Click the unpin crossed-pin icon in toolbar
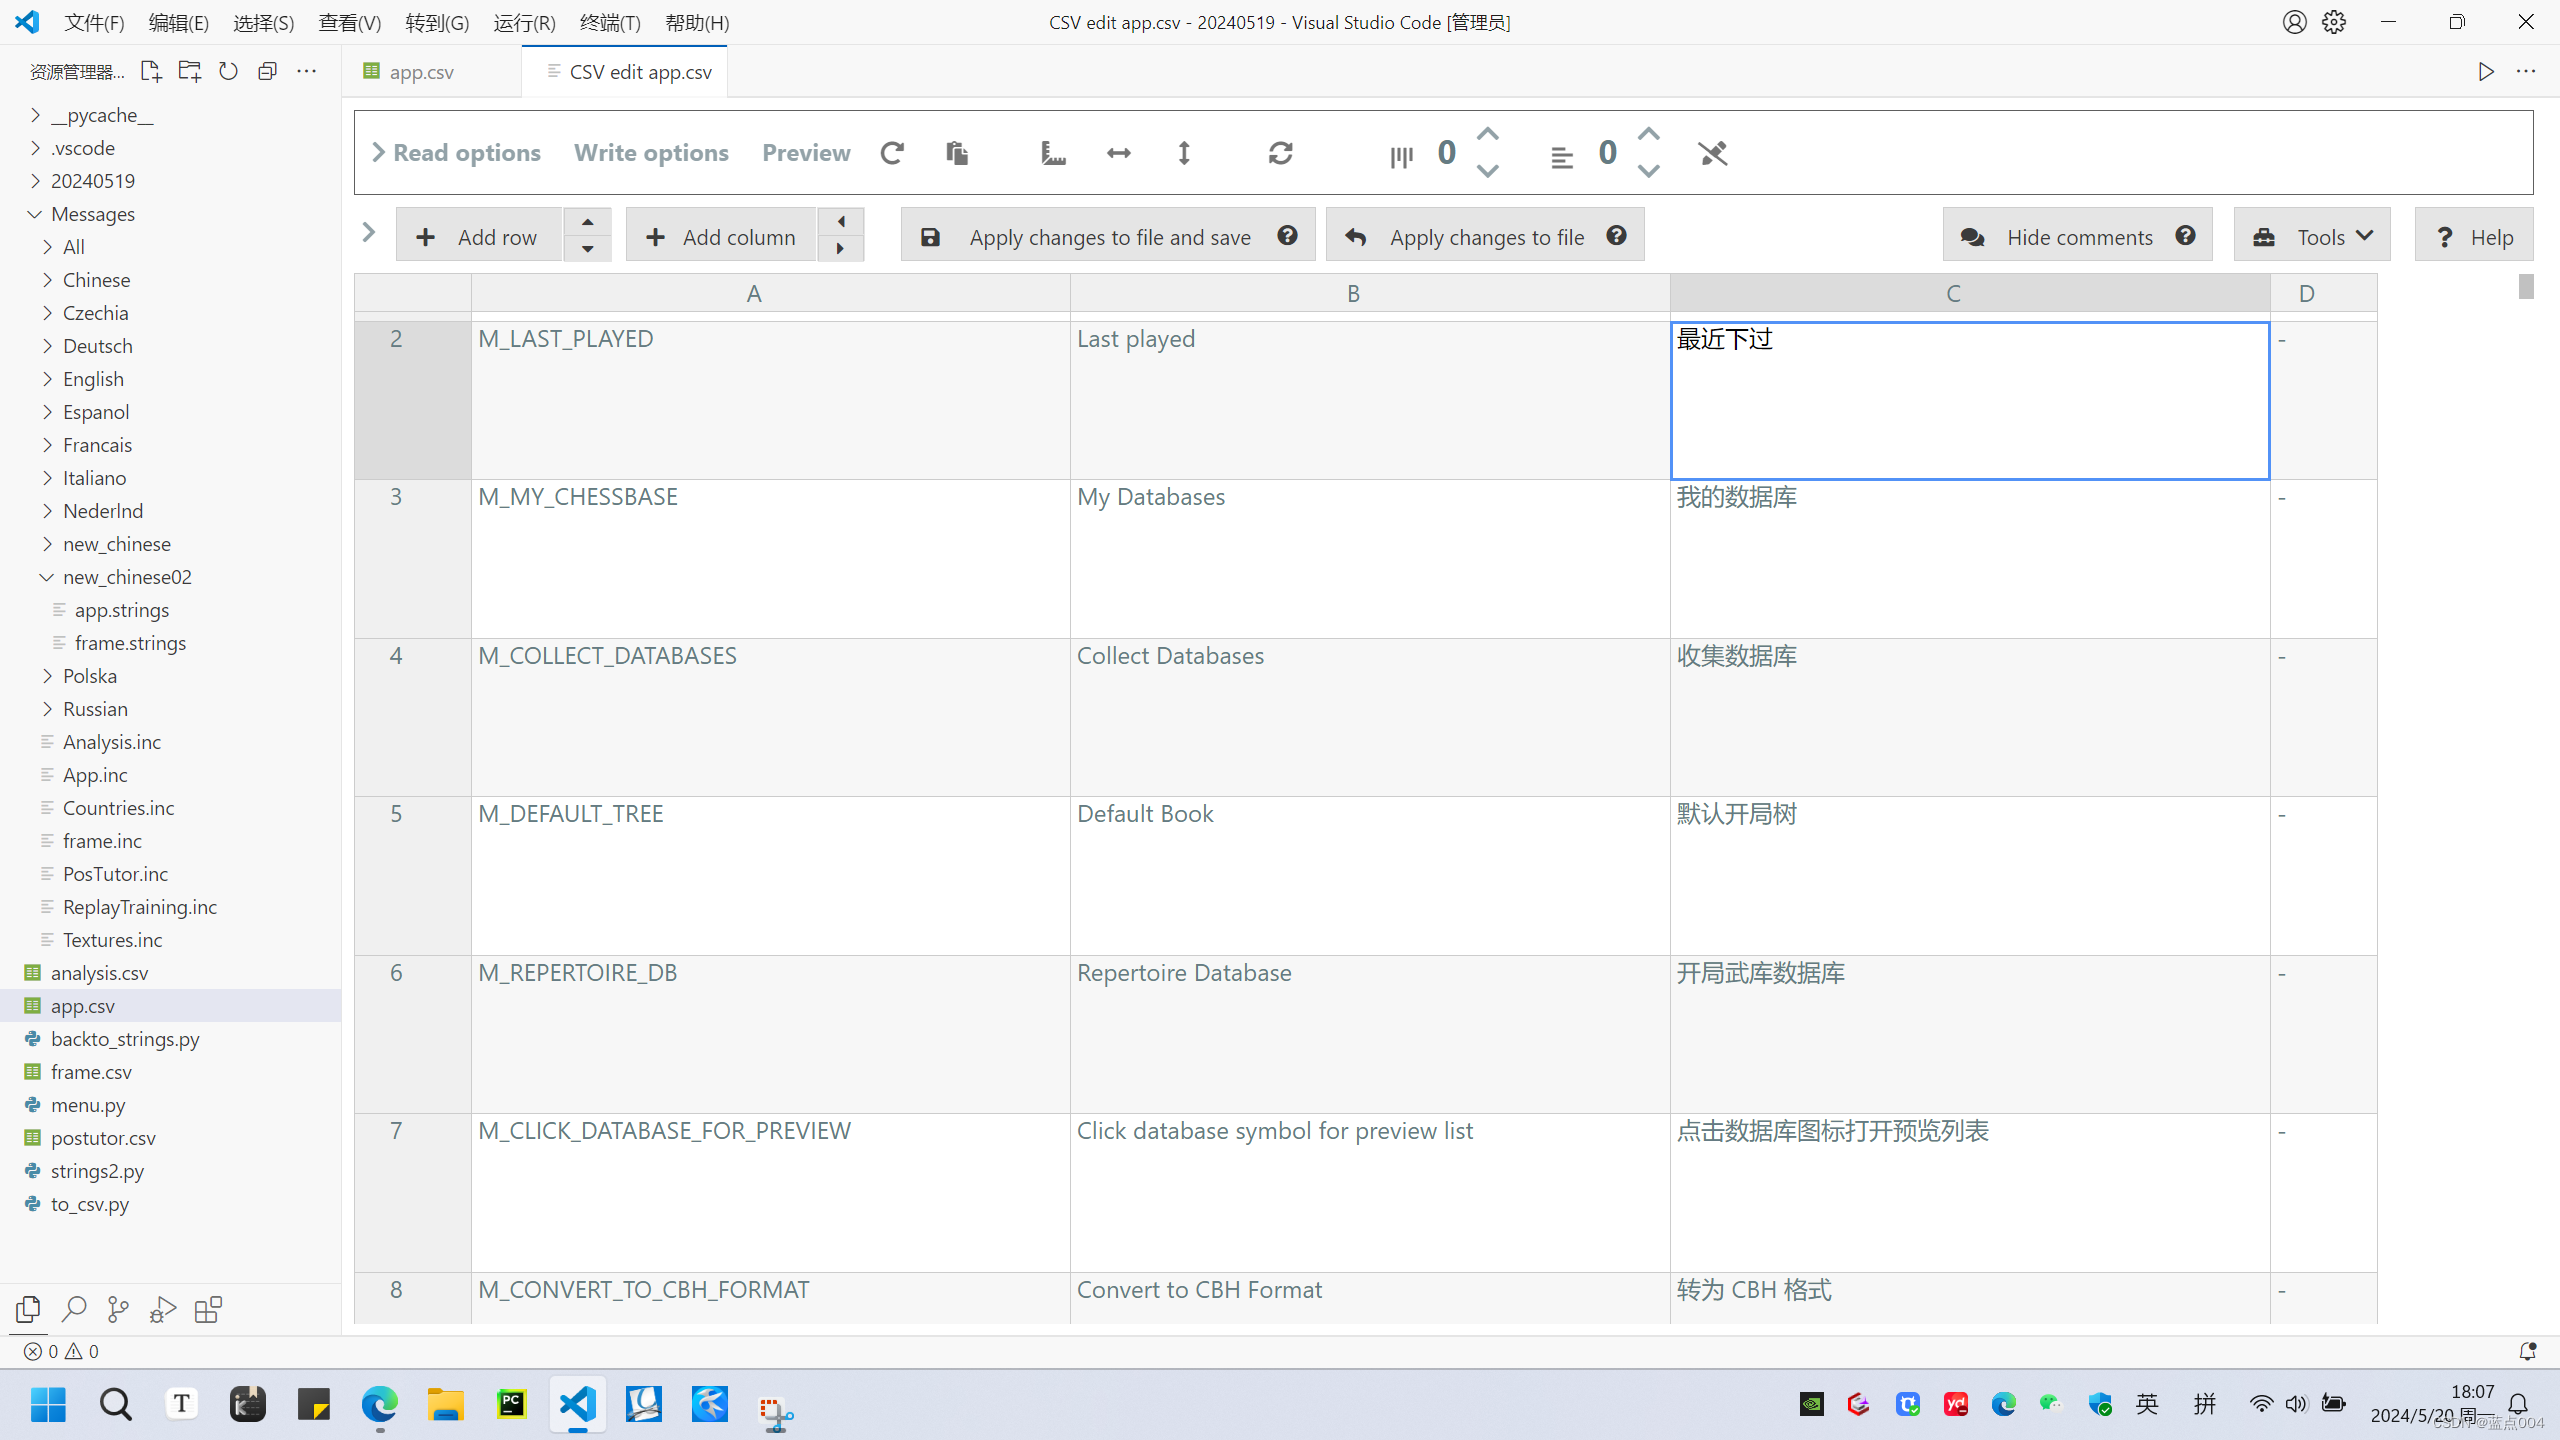This screenshot has width=2560, height=1440. pyautogui.click(x=1713, y=153)
